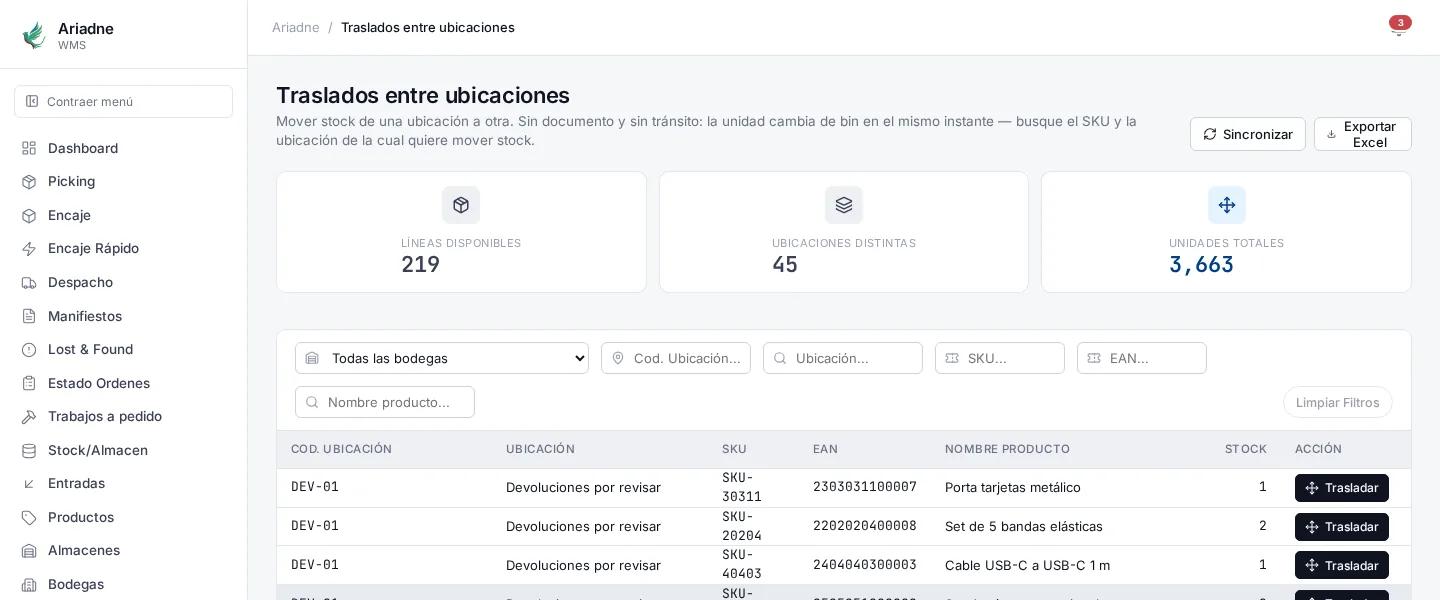Screen dimensions: 1440x600
Task: Open Manifiestos in the sidebar
Action: (x=124, y=316)
